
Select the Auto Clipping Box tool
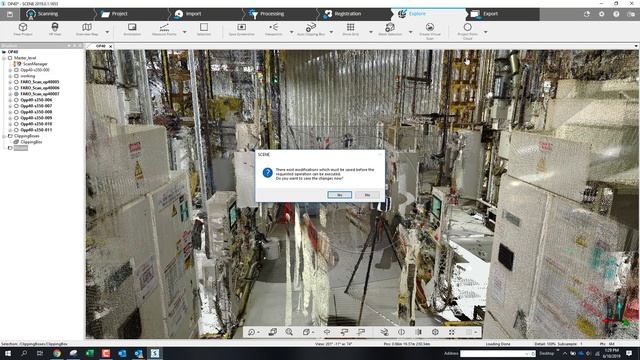pyautogui.click(x=311, y=29)
